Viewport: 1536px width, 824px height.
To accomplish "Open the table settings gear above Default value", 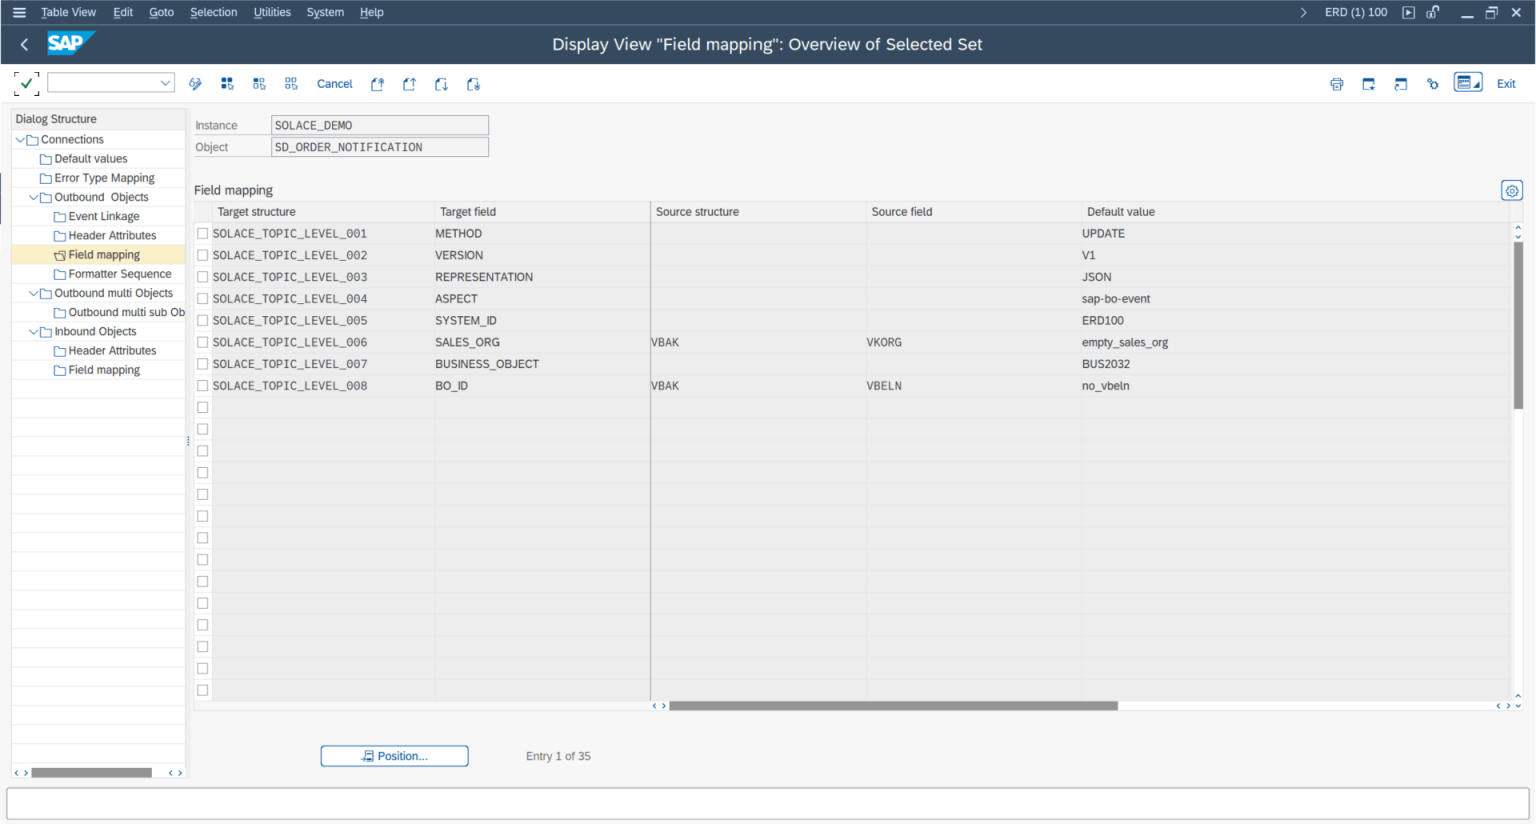I will [1511, 190].
